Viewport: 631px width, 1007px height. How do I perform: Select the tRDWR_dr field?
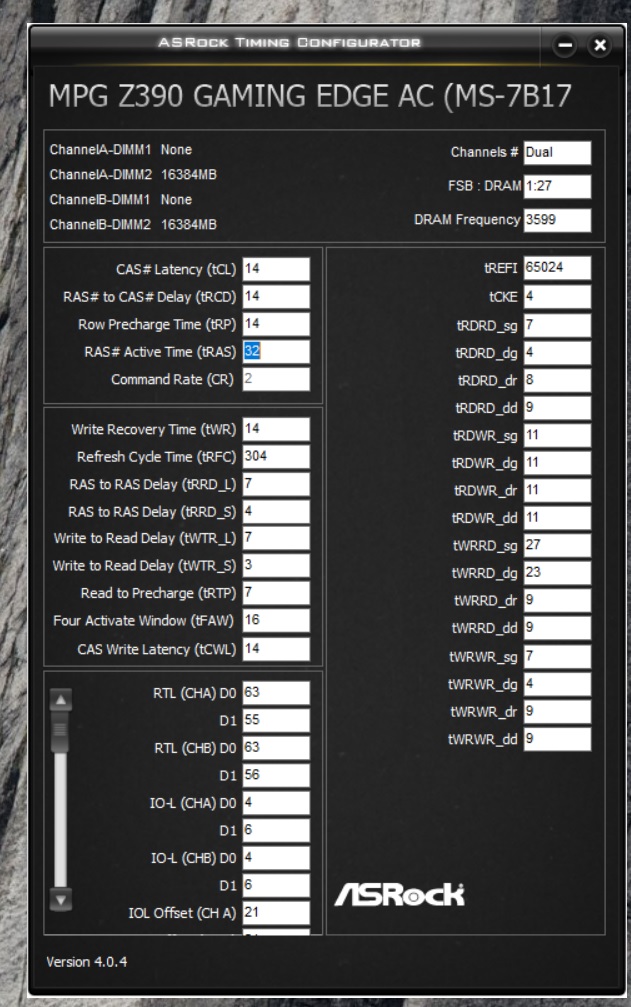[x=557, y=491]
